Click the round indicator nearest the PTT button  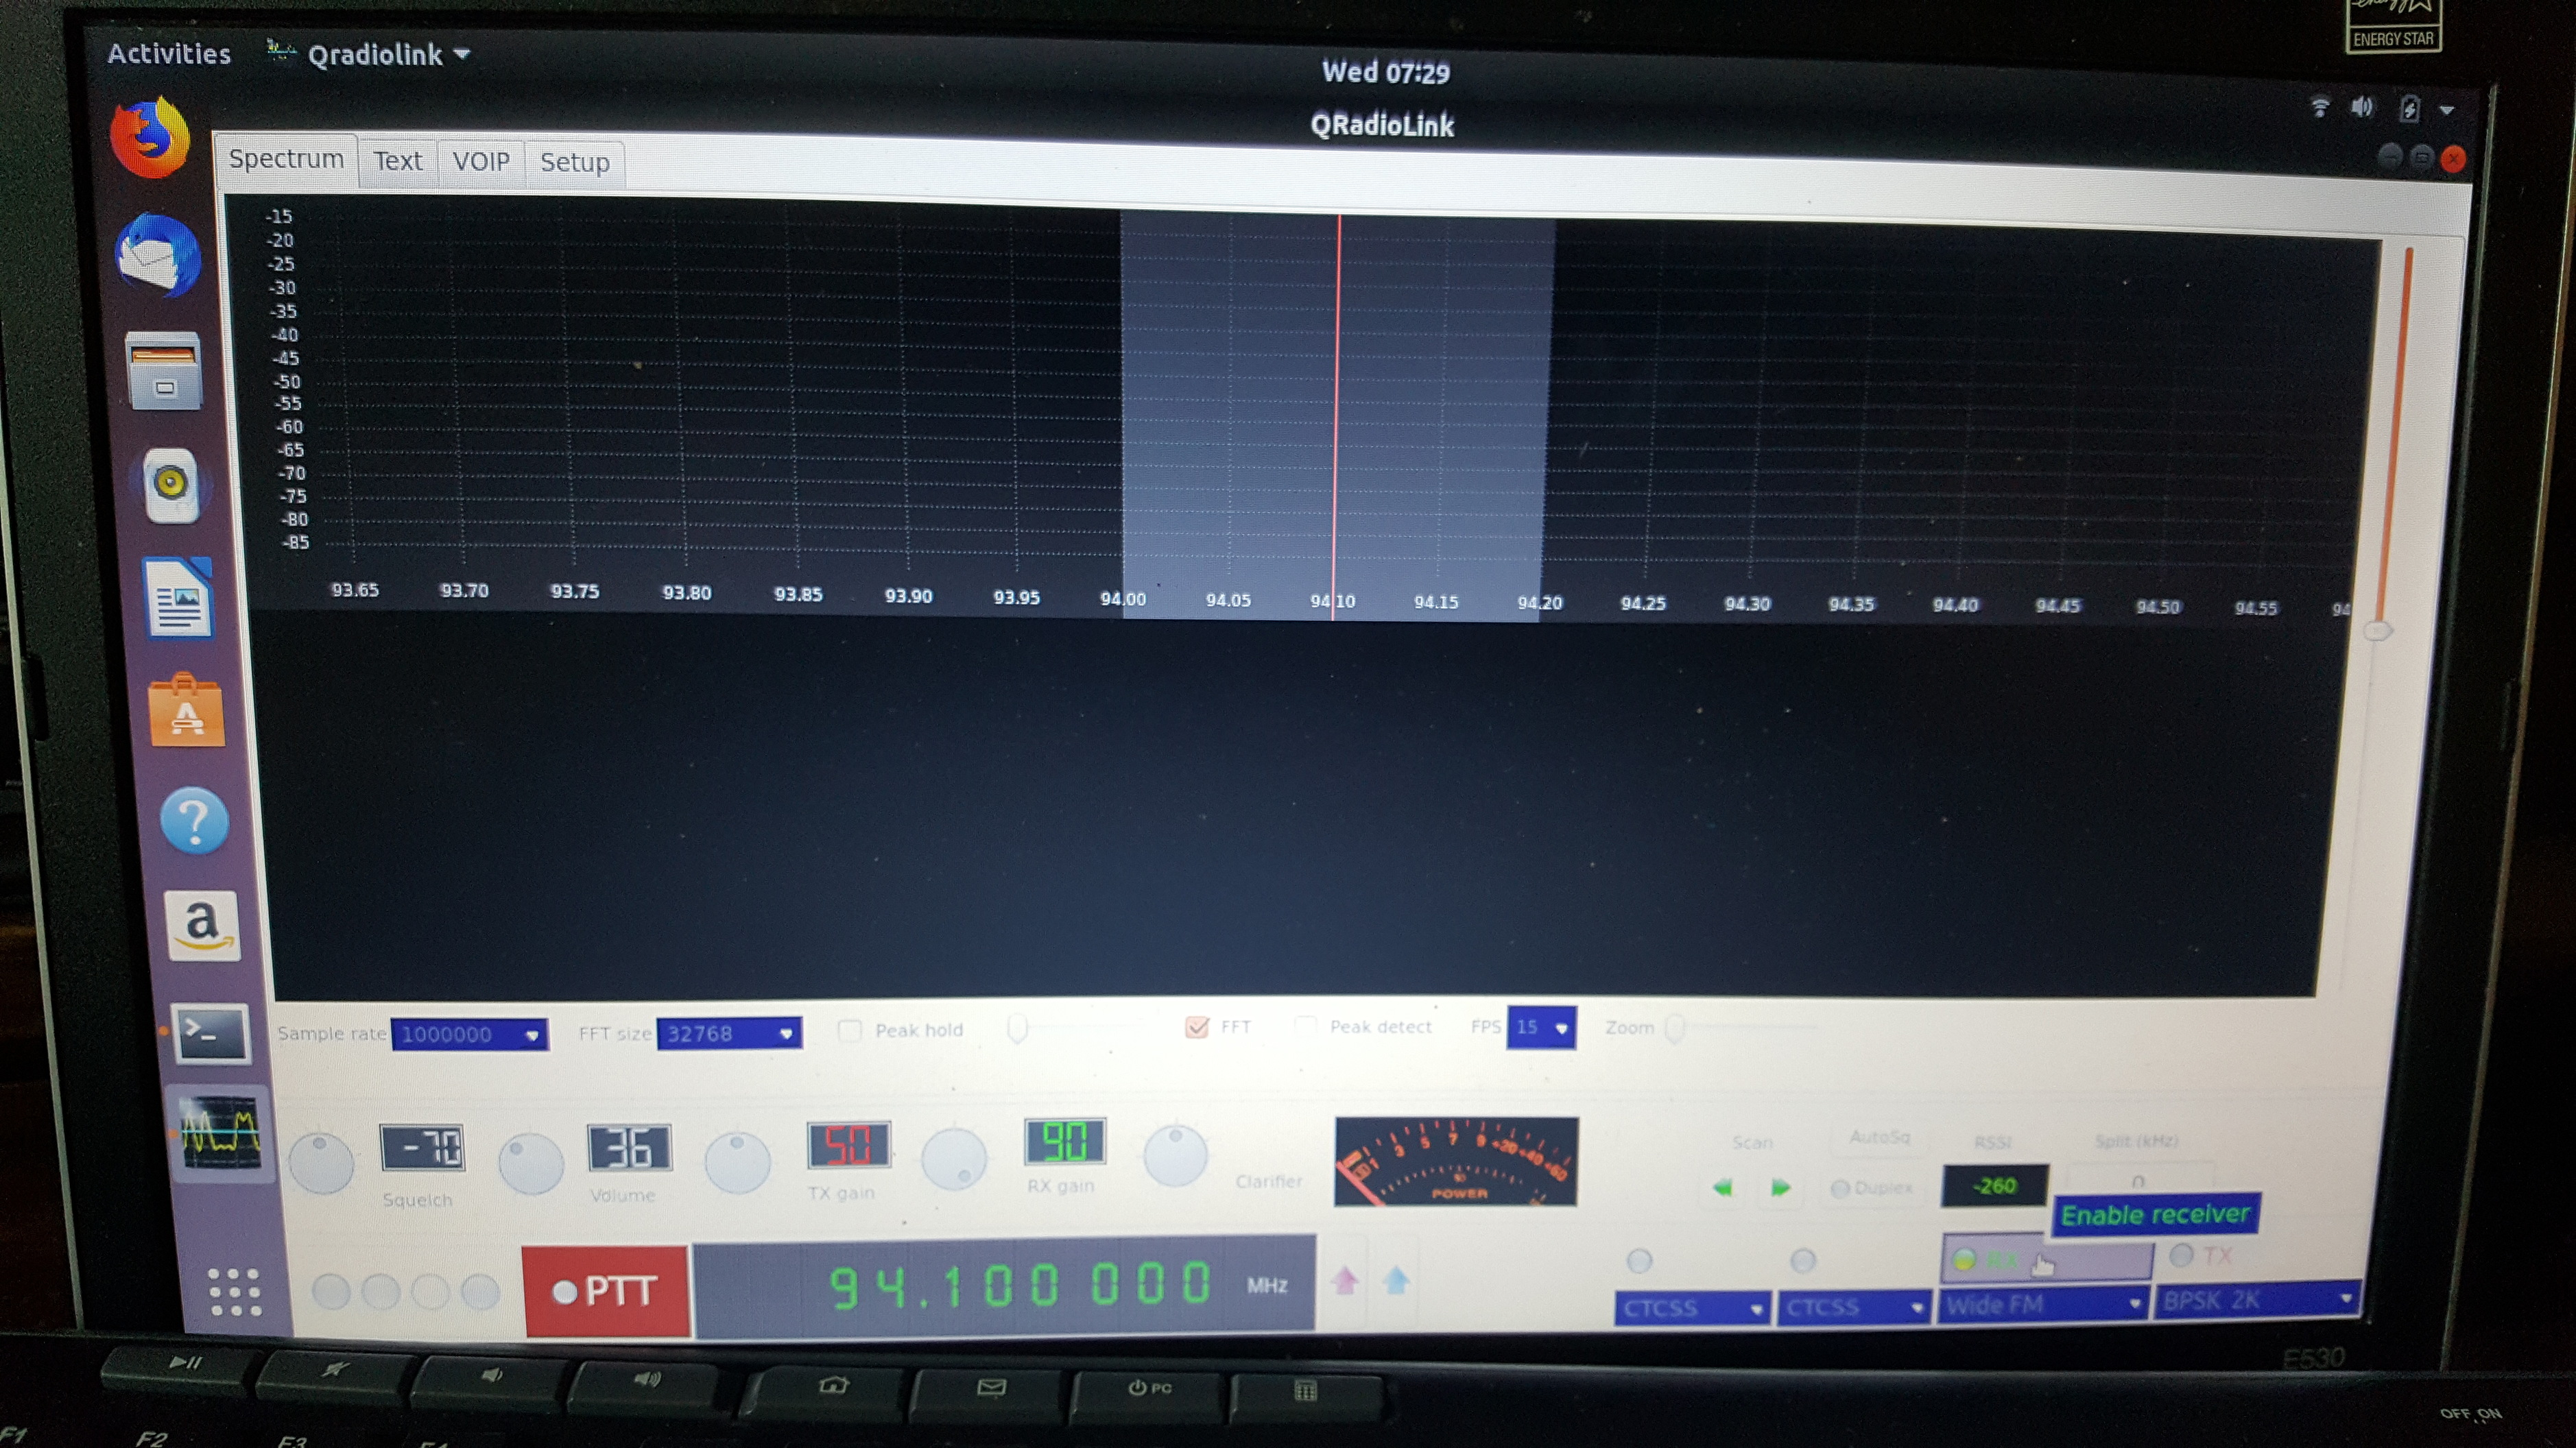pos(480,1291)
